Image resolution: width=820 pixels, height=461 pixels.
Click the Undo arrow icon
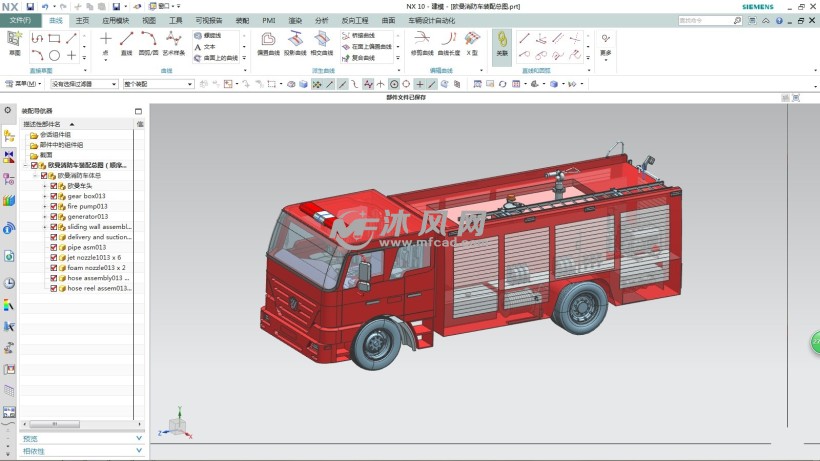pyautogui.click(x=45, y=6)
